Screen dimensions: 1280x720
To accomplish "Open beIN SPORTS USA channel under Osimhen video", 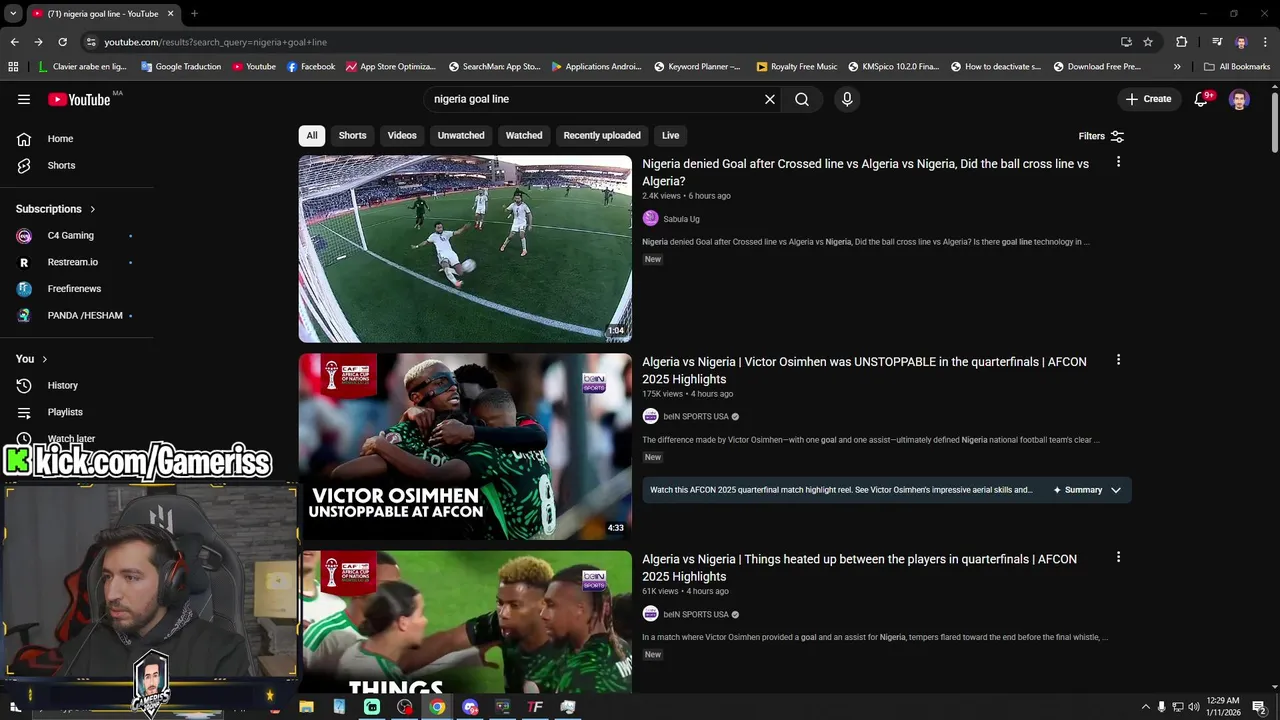I will pos(696,417).
